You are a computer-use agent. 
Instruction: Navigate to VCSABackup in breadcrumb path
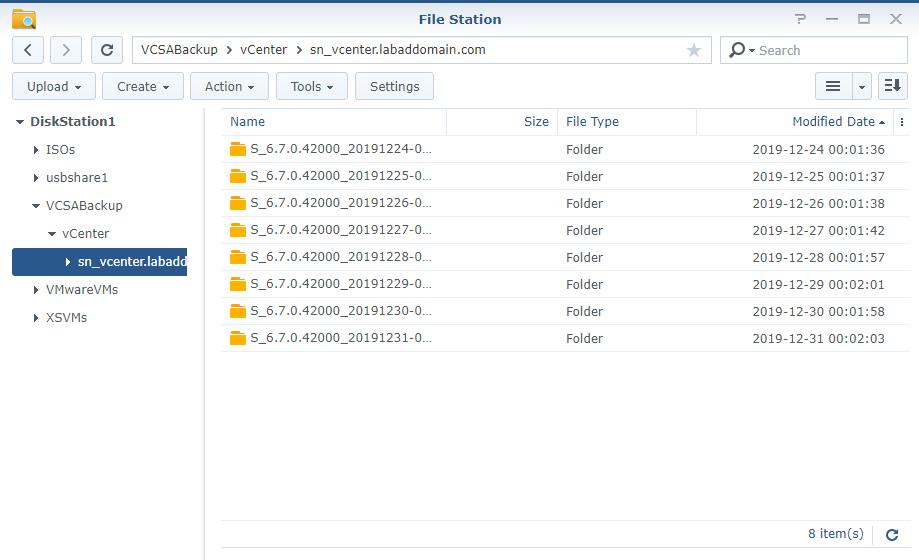click(x=181, y=50)
